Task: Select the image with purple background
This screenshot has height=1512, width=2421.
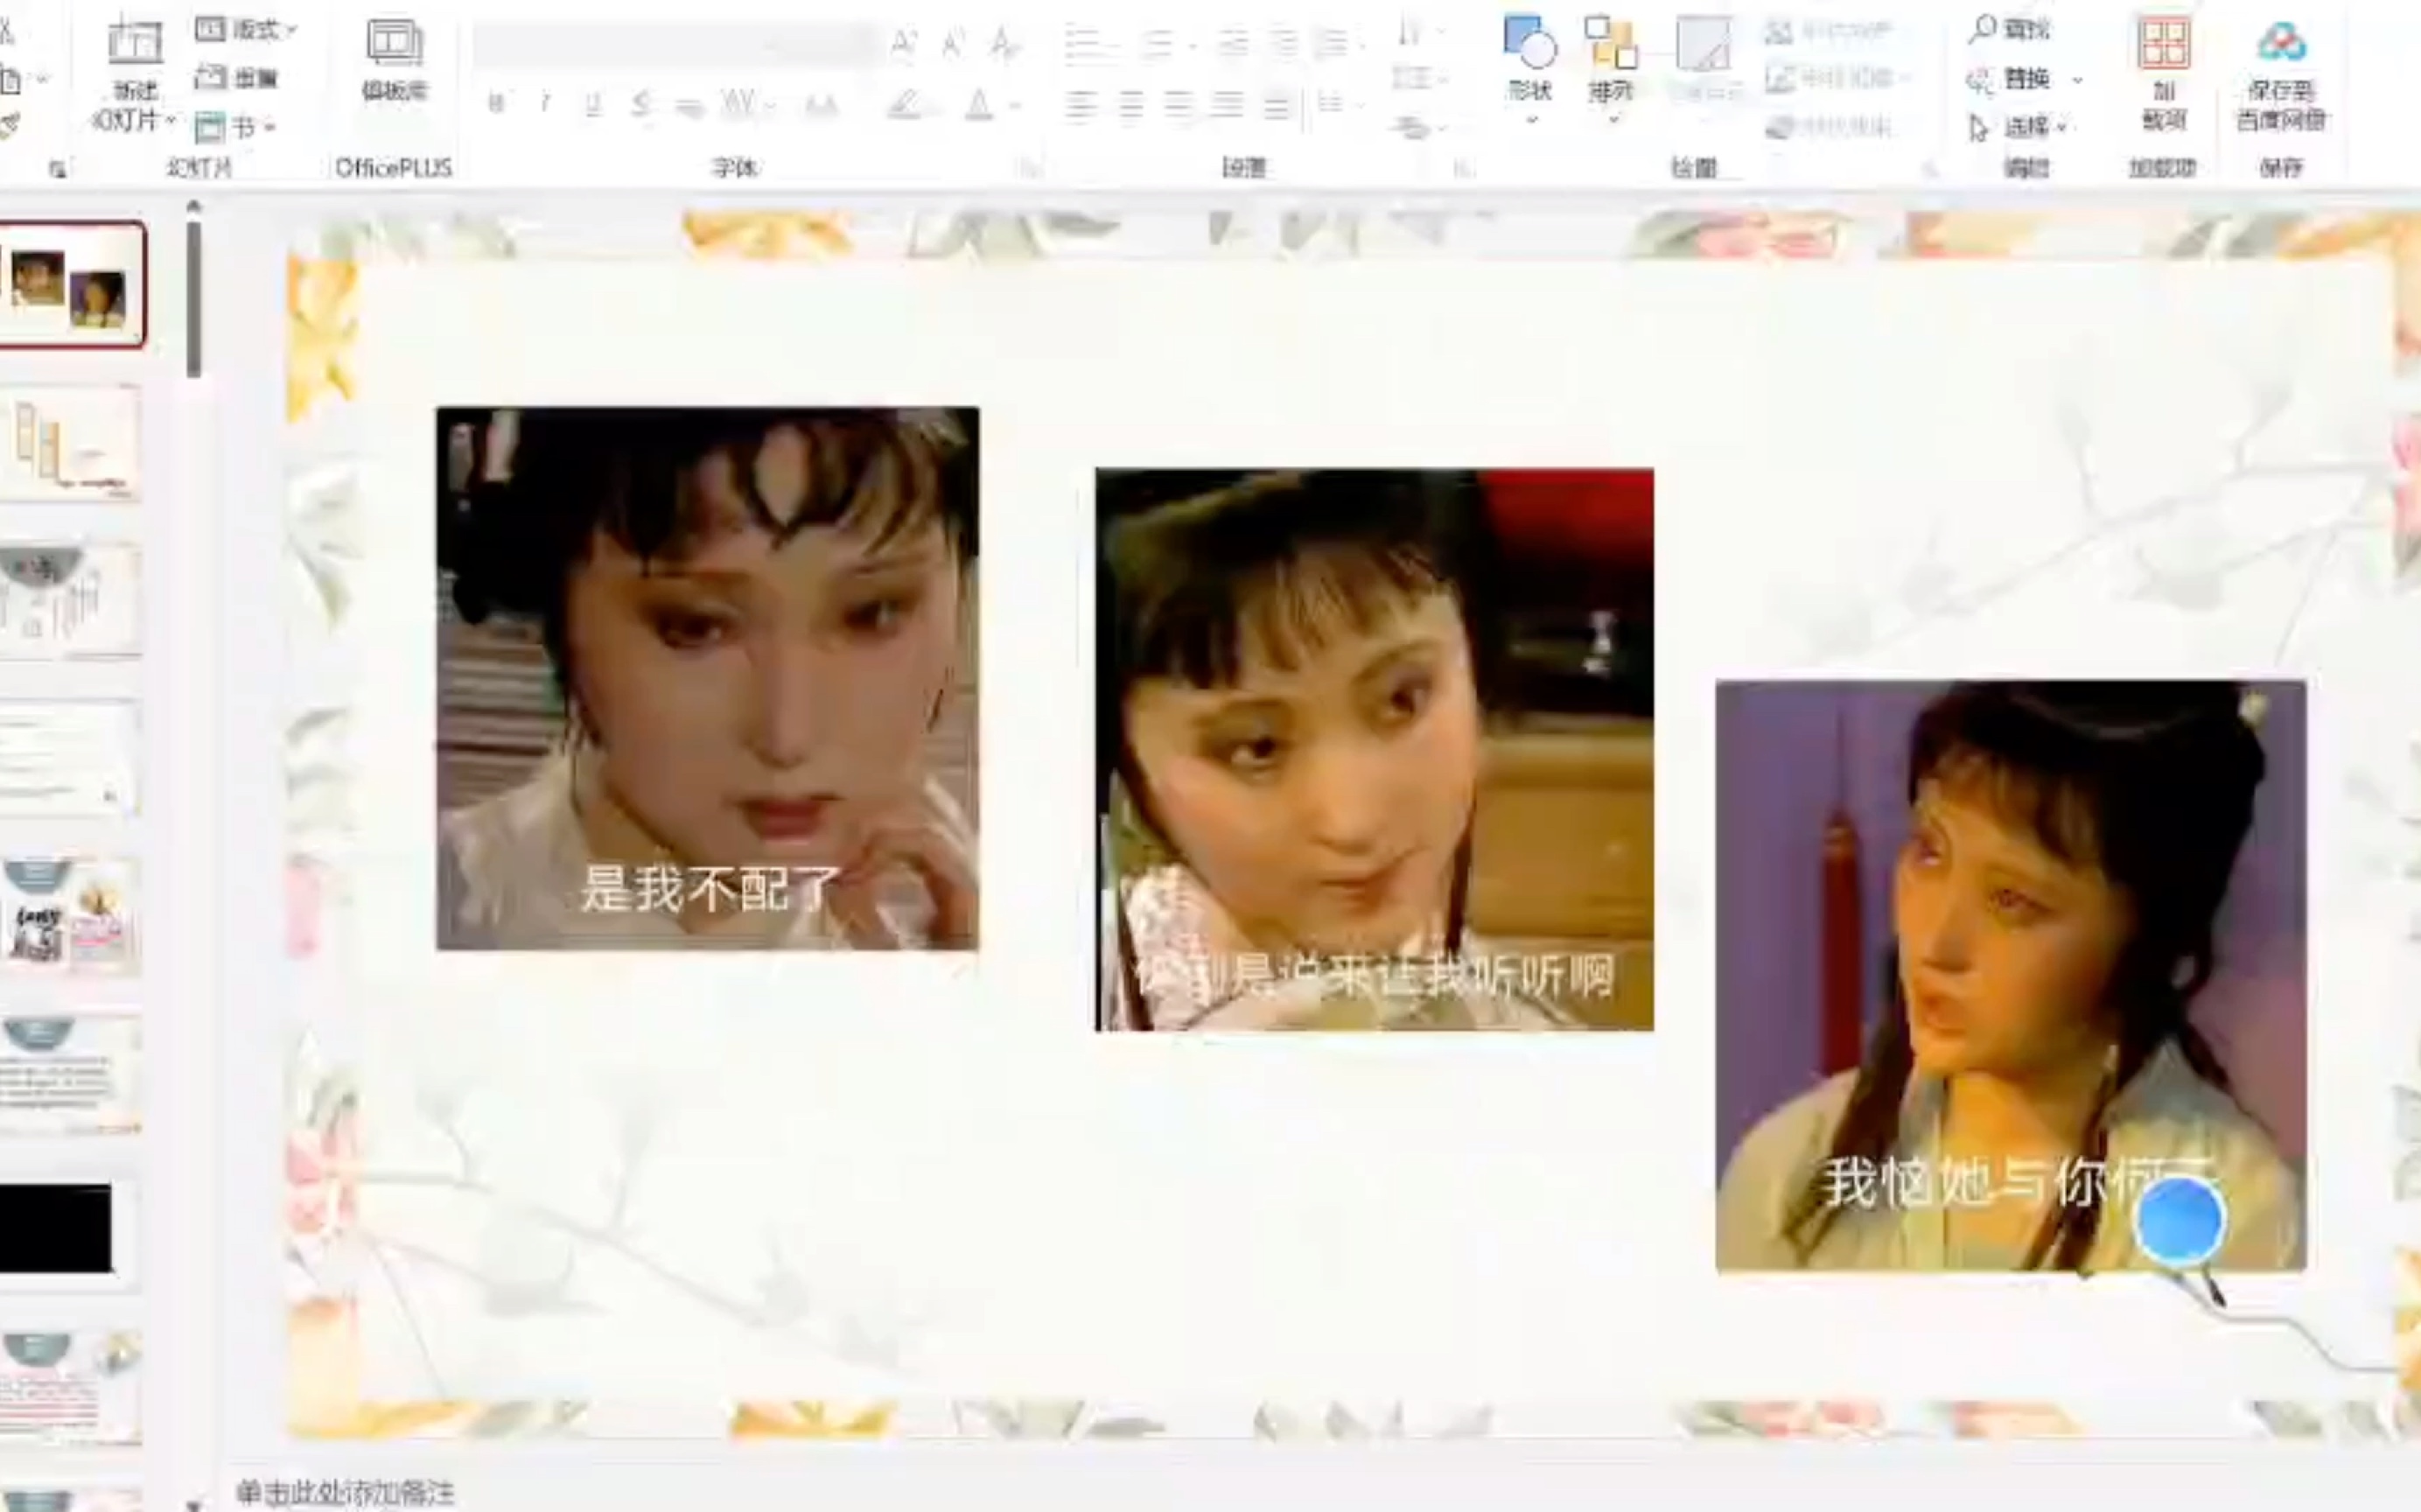Action: (x=2010, y=975)
